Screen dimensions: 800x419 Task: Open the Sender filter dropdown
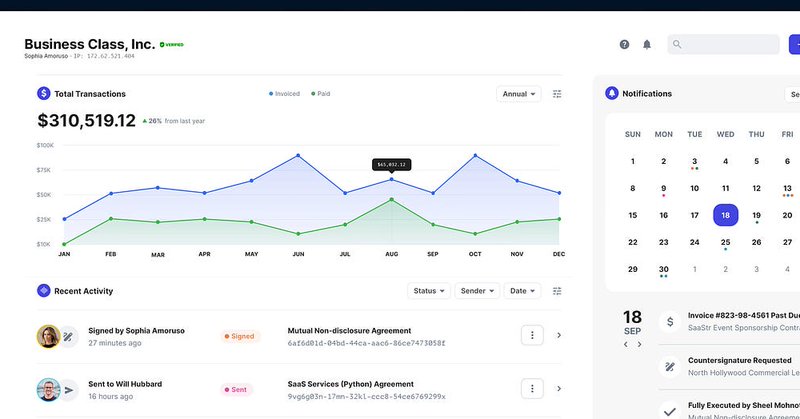tap(477, 291)
